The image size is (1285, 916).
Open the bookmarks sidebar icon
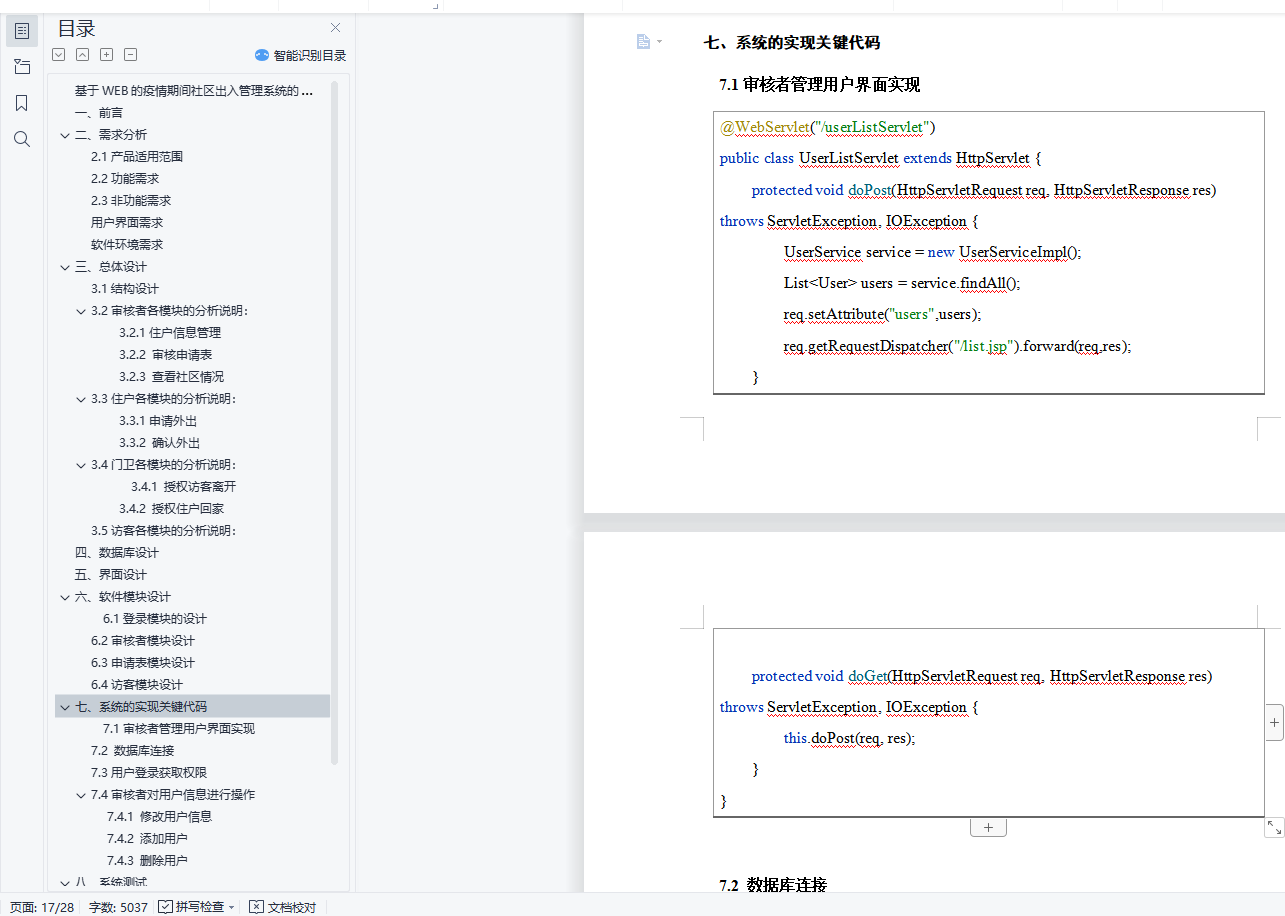click(22, 103)
